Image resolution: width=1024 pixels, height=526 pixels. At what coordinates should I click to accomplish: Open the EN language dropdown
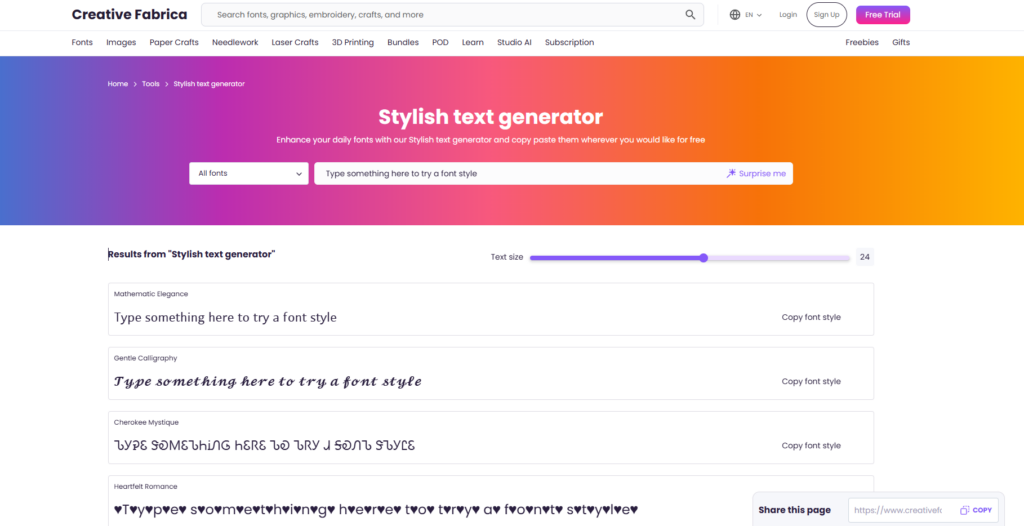[x=752, y=14]
